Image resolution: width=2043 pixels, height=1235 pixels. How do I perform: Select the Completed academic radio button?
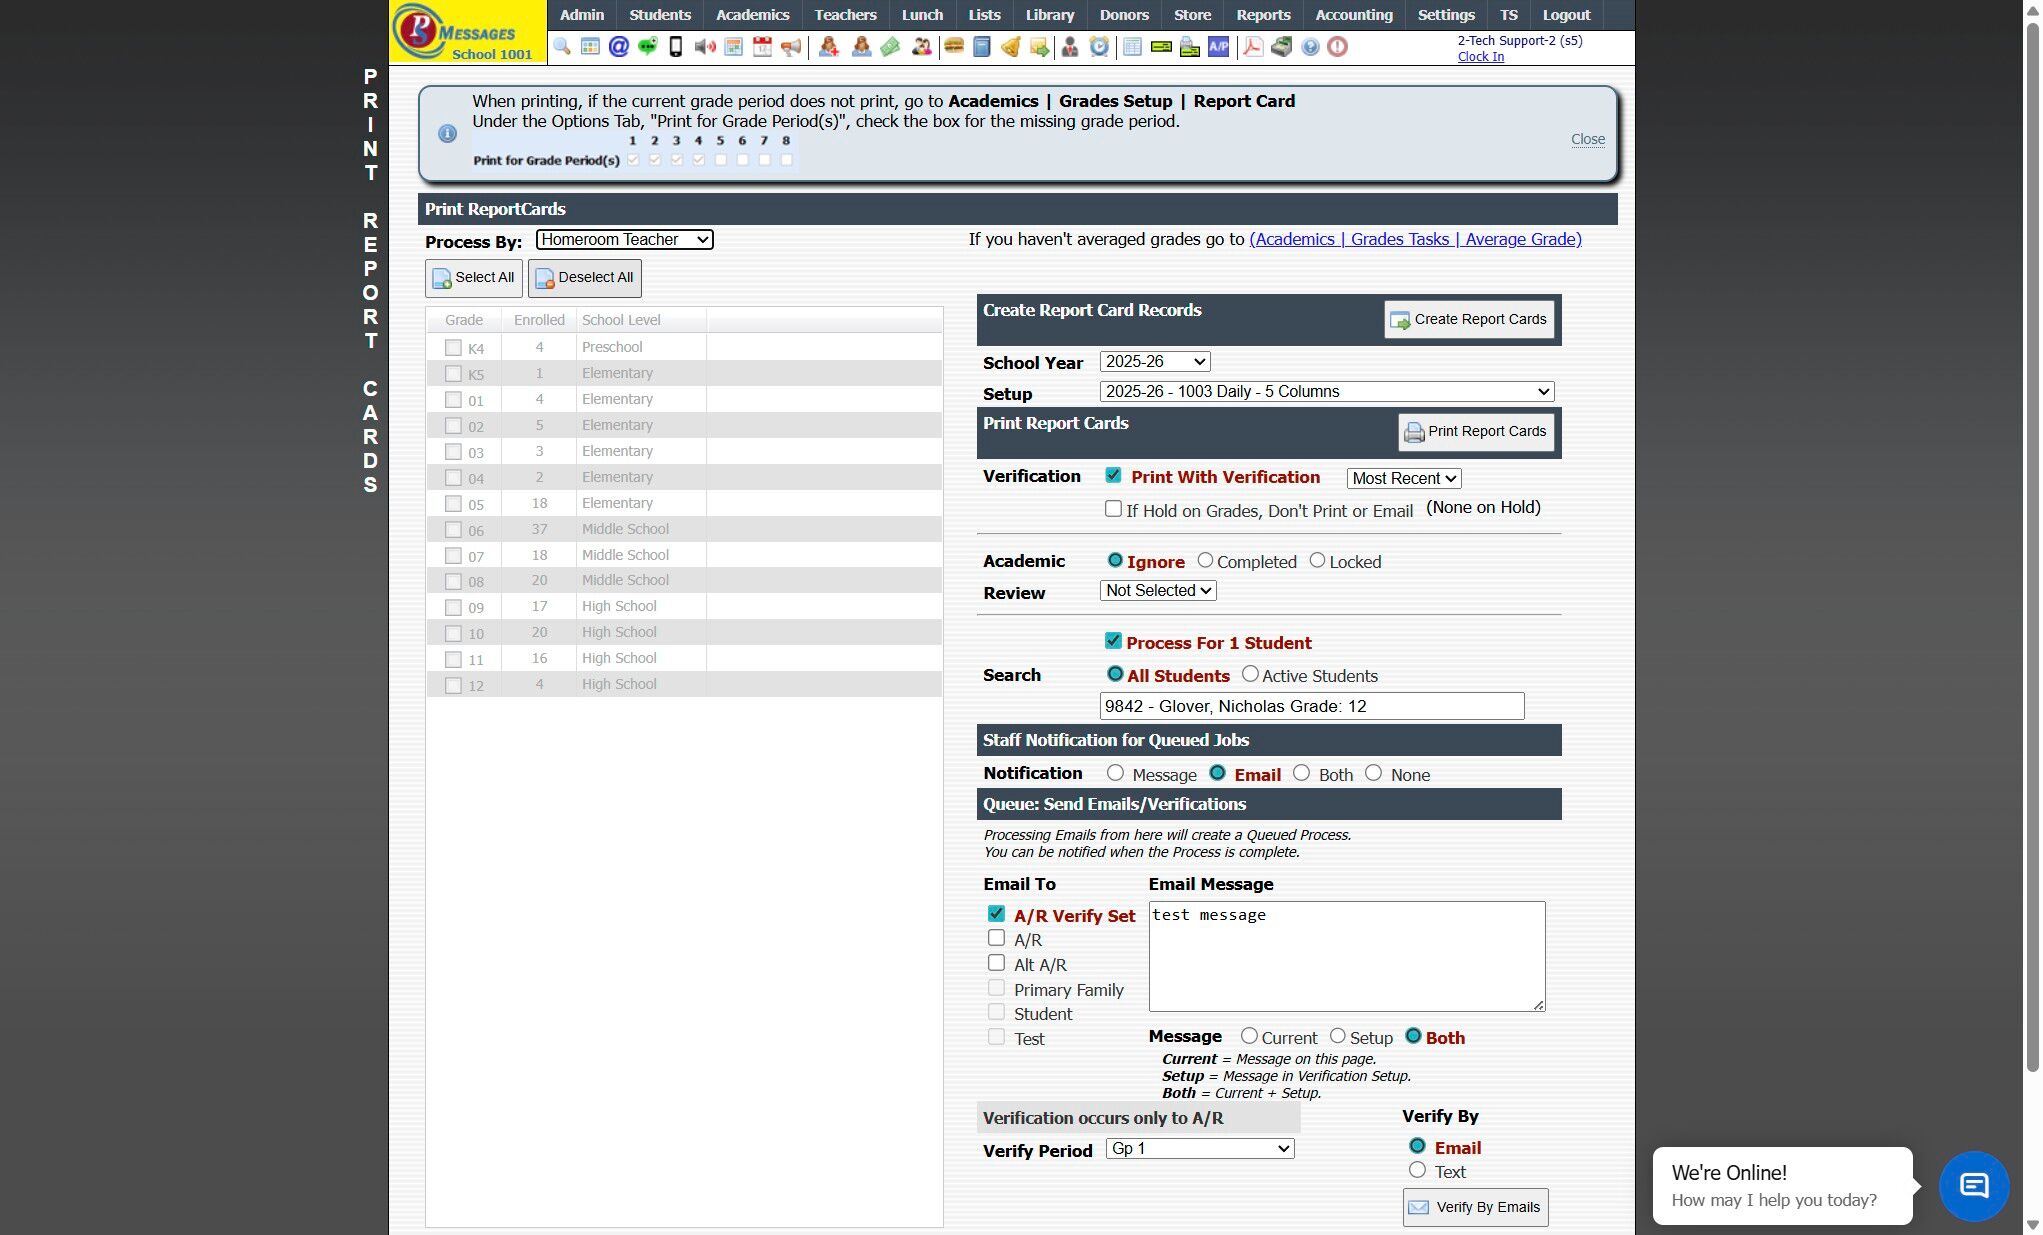coord(1205,561)
